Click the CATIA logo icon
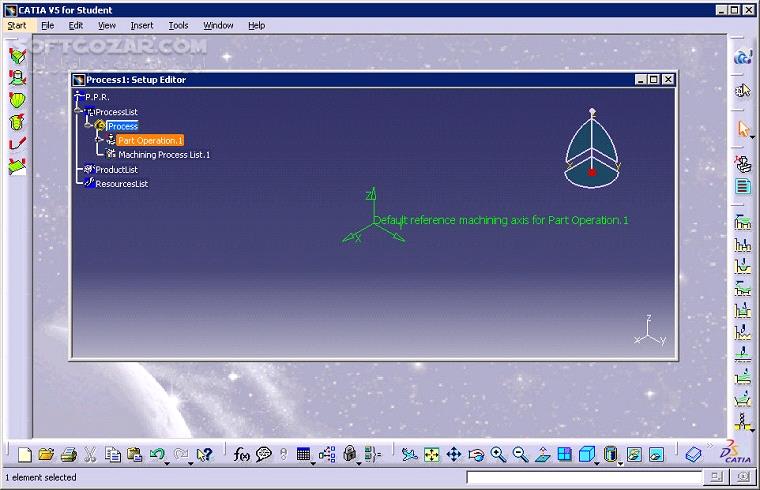Viewport: 760px width, 490px height. (x=735, y=452)
